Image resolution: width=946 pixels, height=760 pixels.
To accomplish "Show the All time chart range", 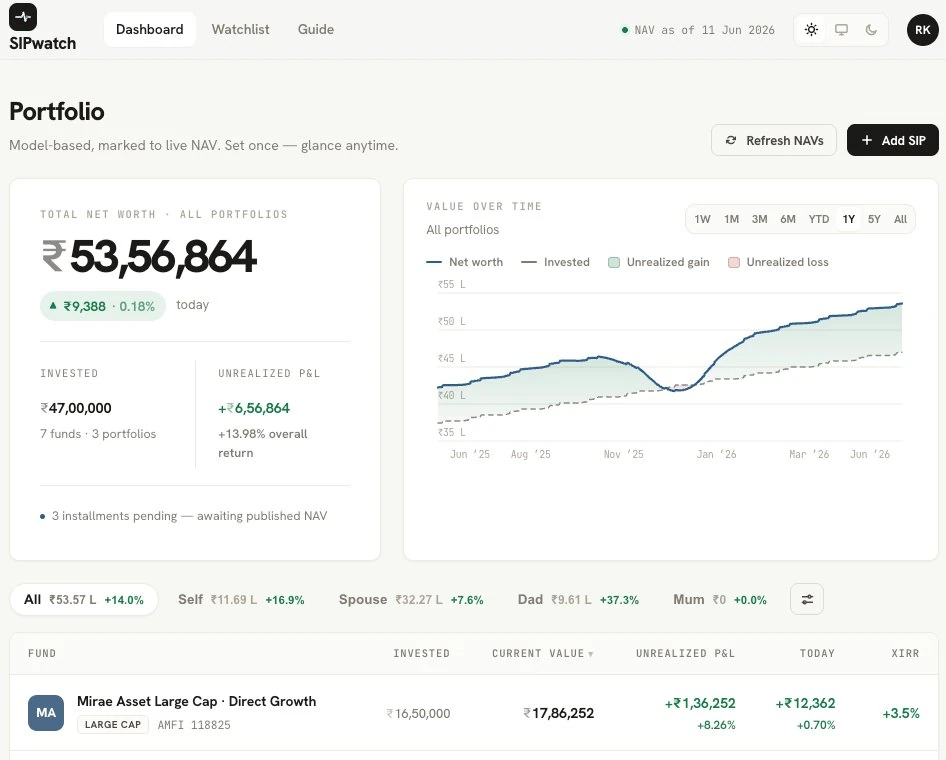I will click(x=900, y=219).
